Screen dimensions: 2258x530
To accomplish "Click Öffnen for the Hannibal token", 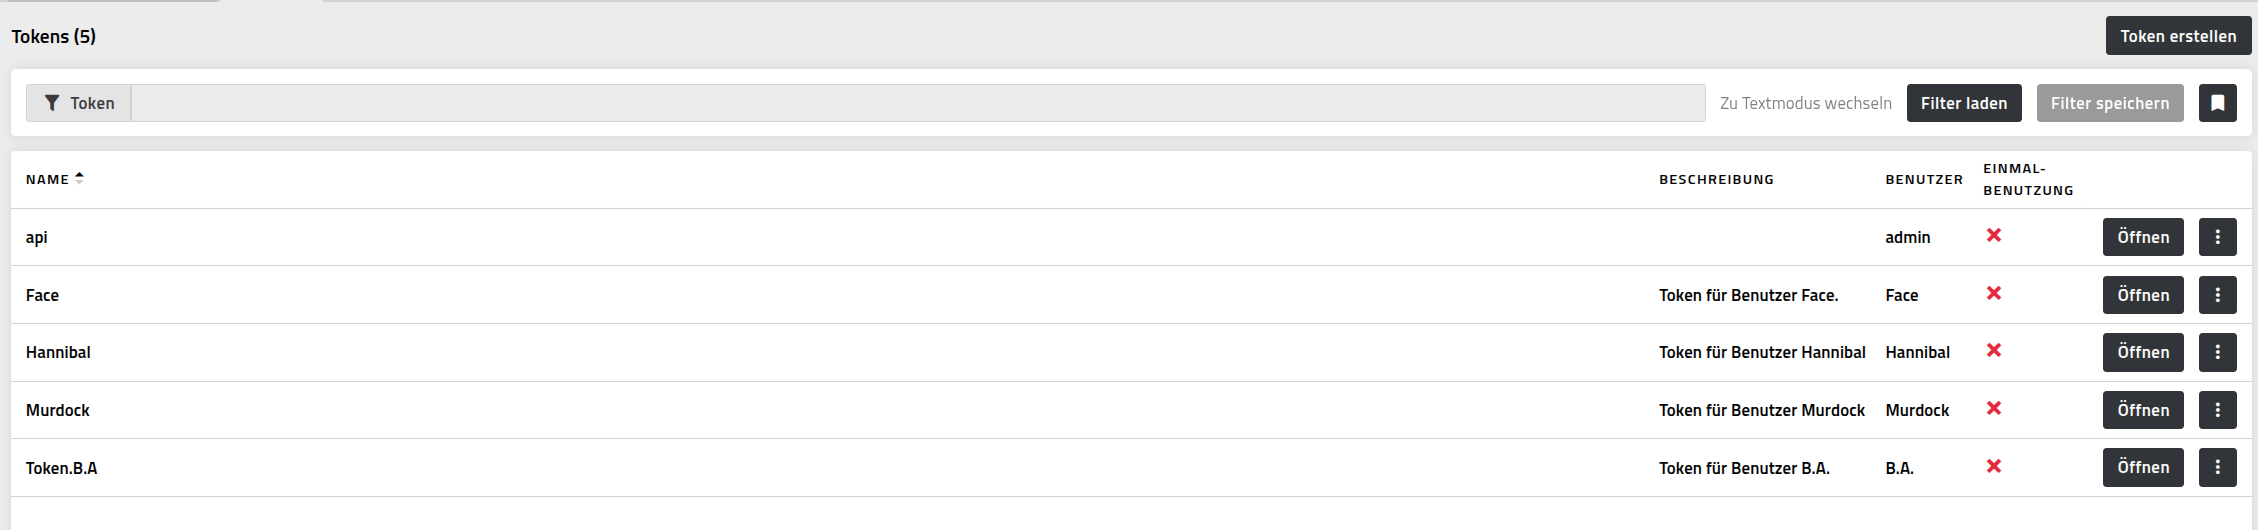I will [x=2143, y=352].
